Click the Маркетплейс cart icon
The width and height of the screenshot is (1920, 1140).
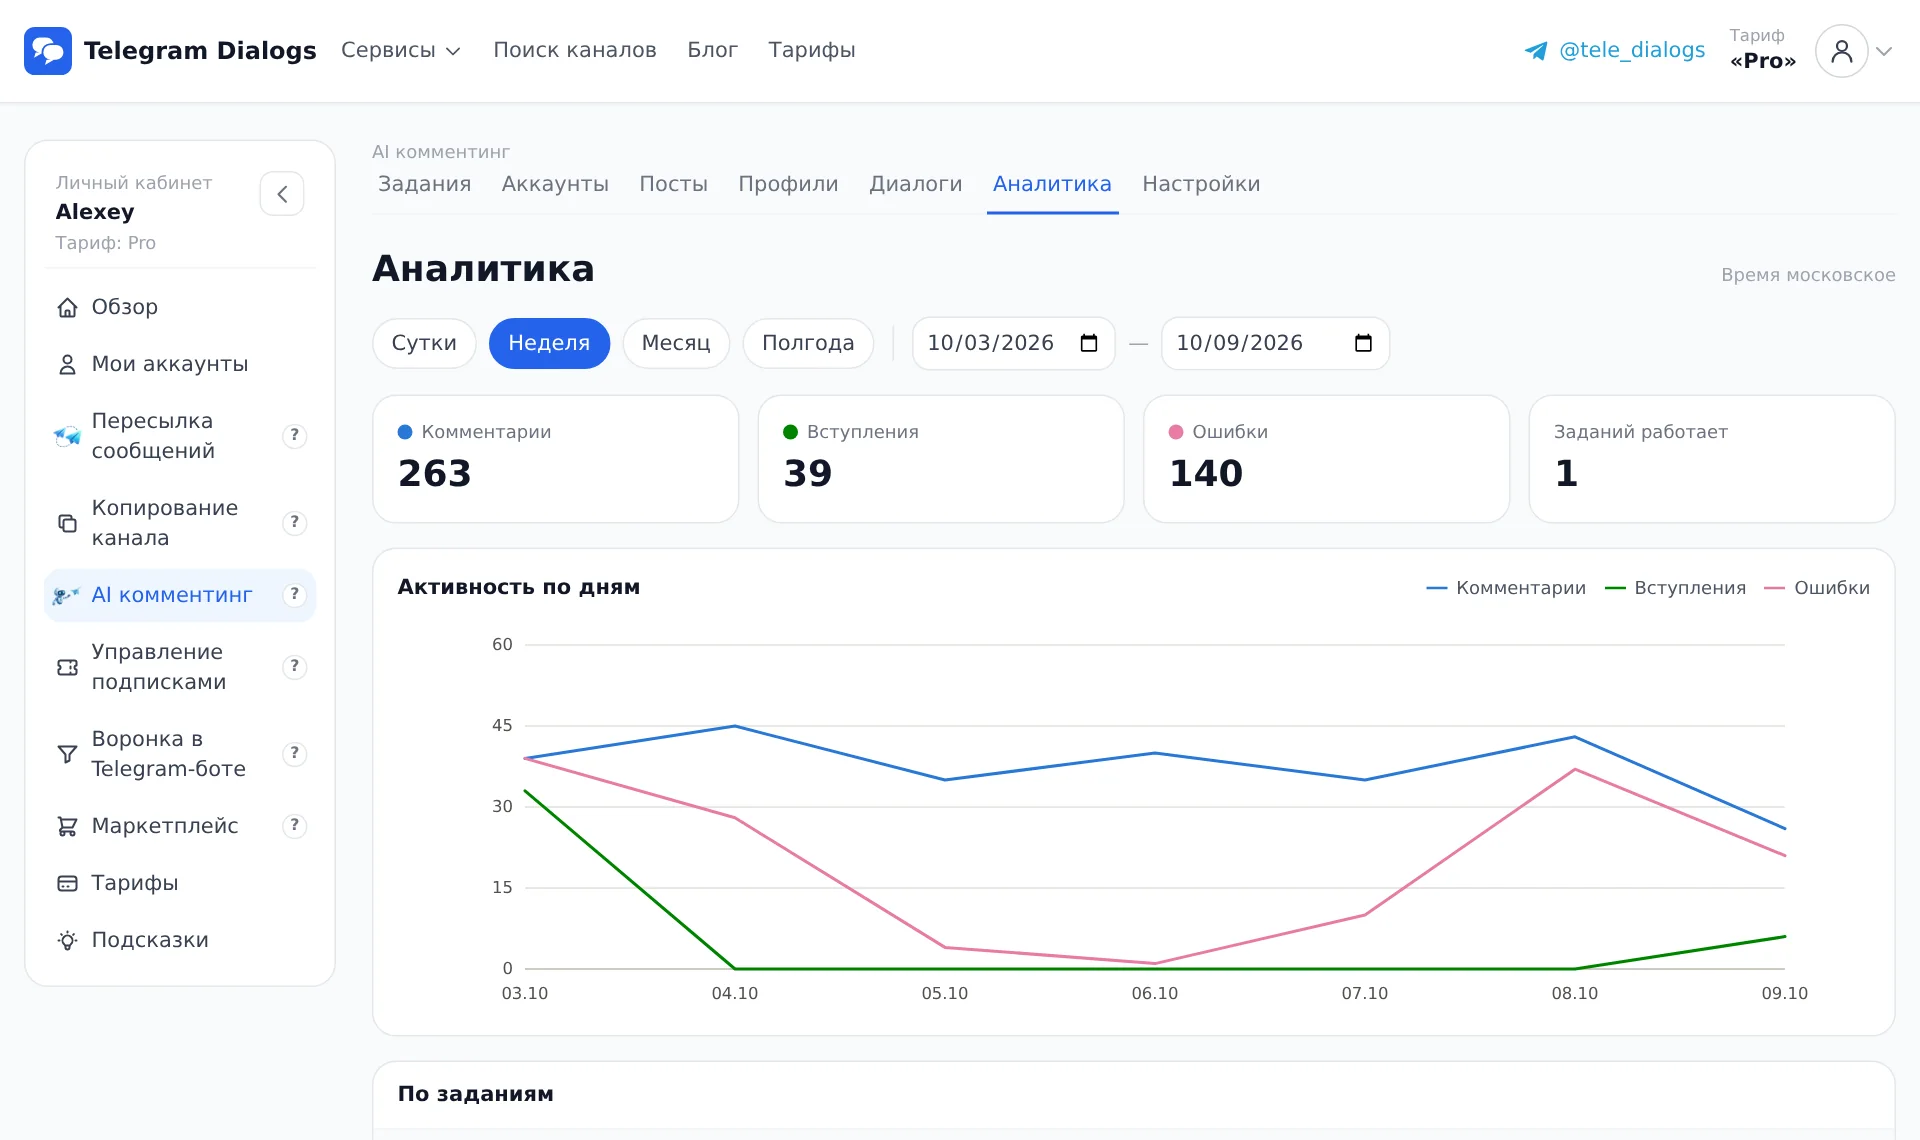67,826
